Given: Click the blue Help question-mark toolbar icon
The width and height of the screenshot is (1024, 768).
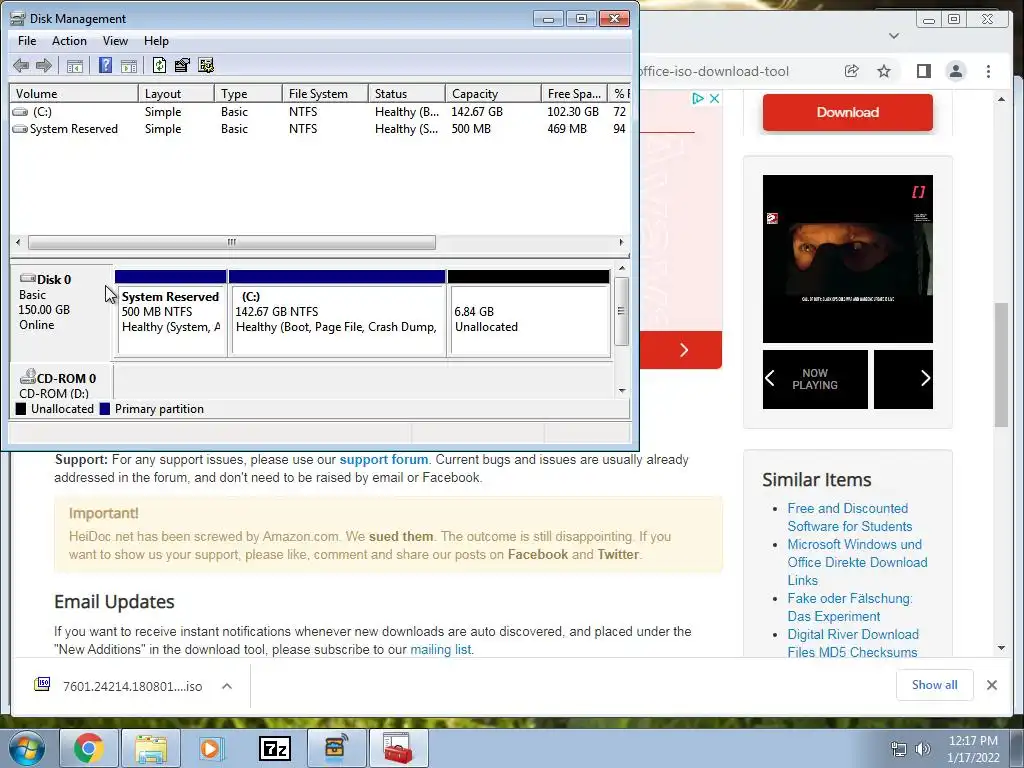Looking at the screenshot, I should 105,65.
